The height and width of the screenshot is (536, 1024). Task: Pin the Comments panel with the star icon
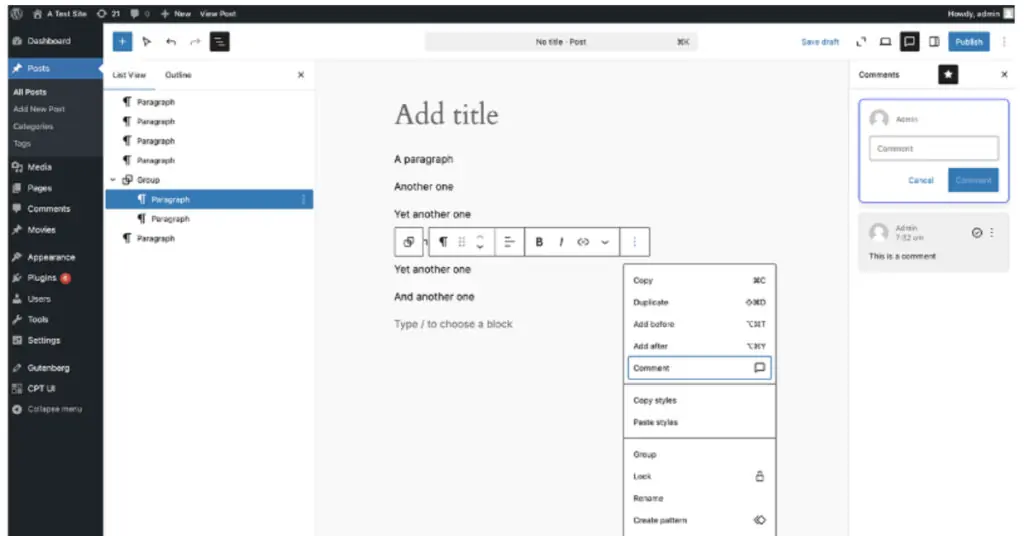coord(948,75)
